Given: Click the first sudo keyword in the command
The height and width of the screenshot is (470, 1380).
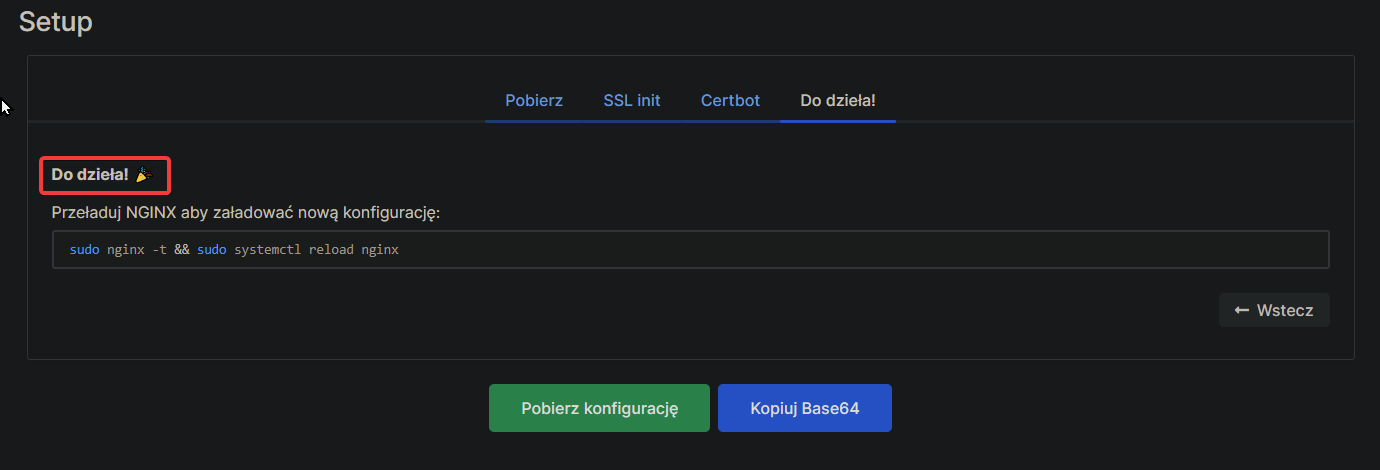Looking at the screenshot, I should [x=84, y=250].
